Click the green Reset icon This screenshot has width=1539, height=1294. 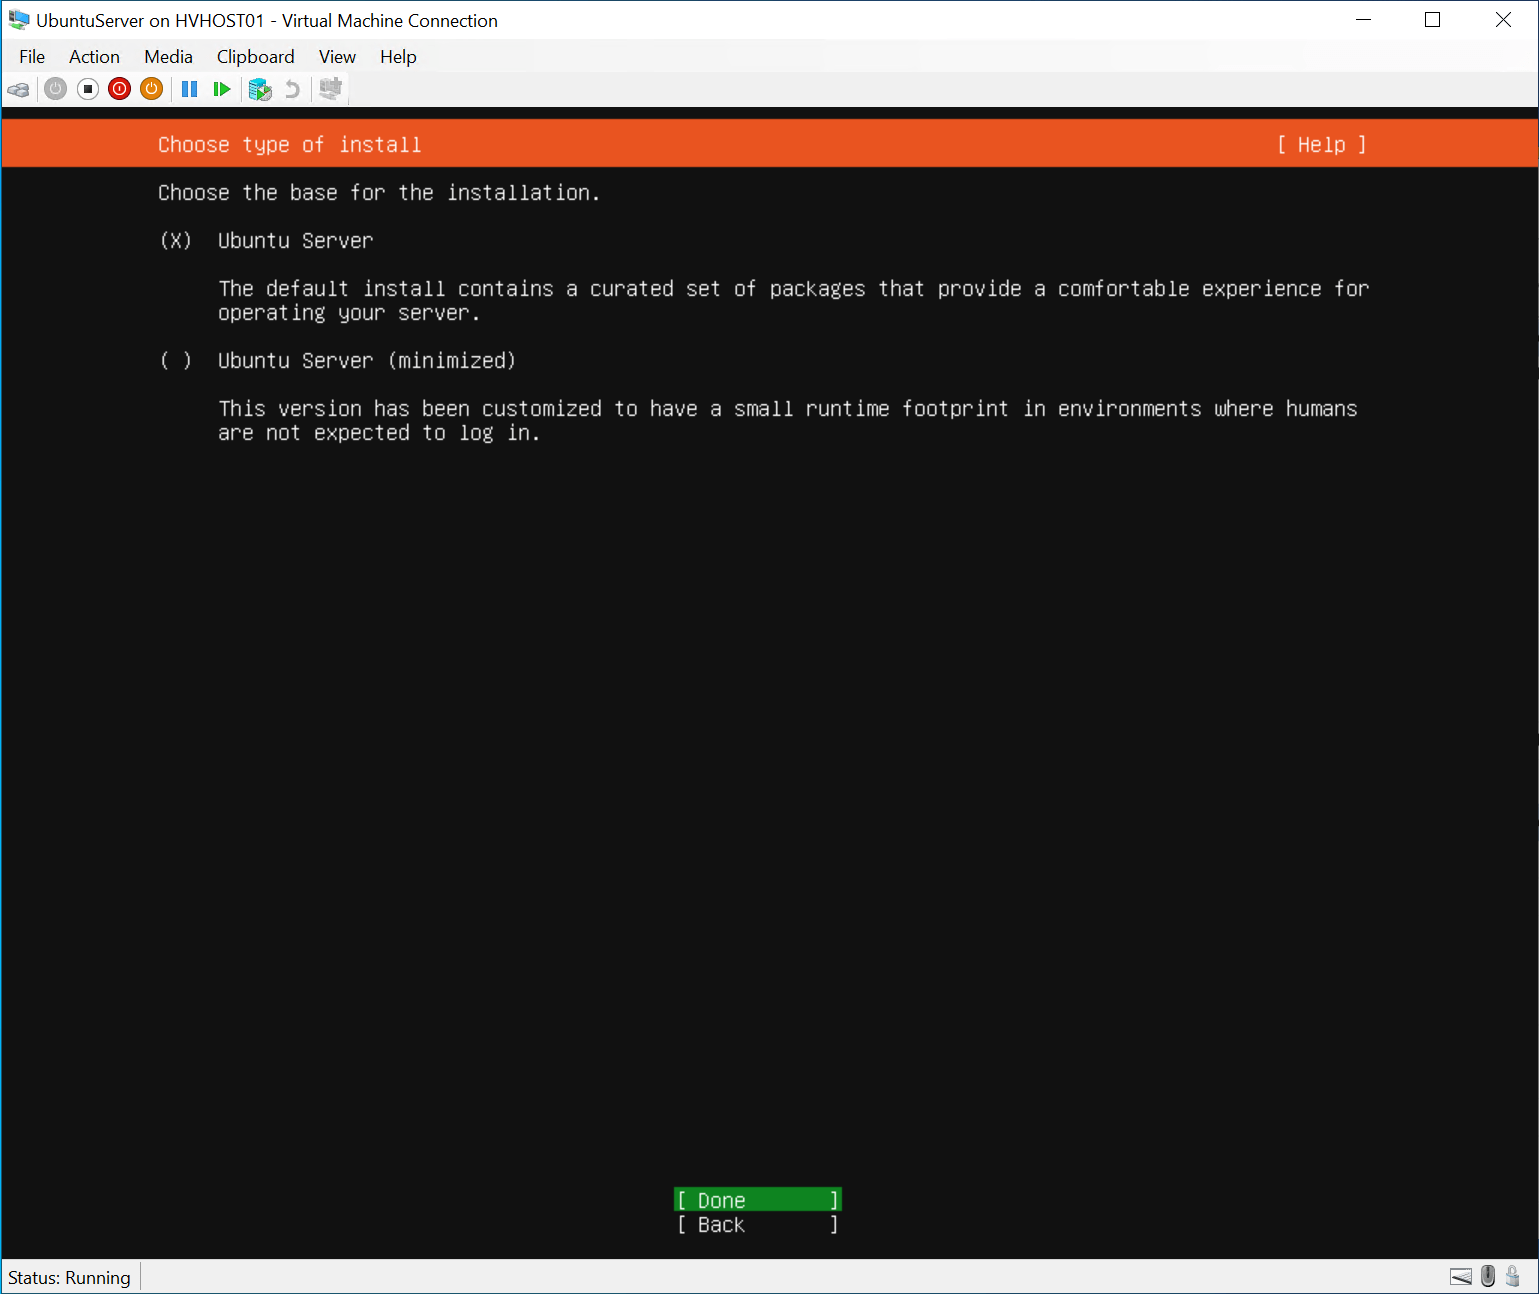click(x=222, y=89)
